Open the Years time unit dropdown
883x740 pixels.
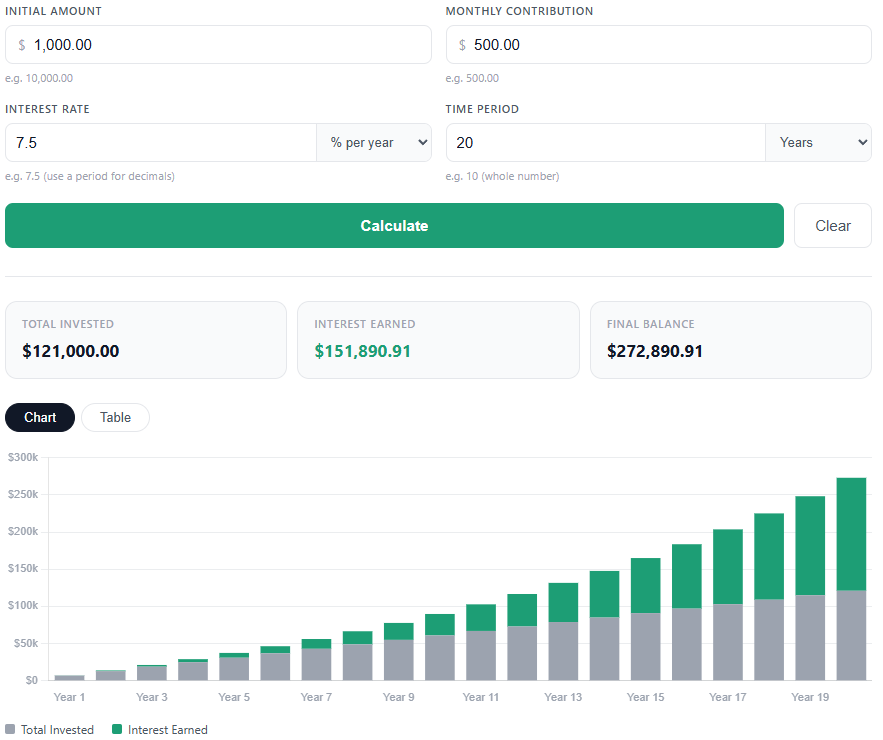coord(818,142)
